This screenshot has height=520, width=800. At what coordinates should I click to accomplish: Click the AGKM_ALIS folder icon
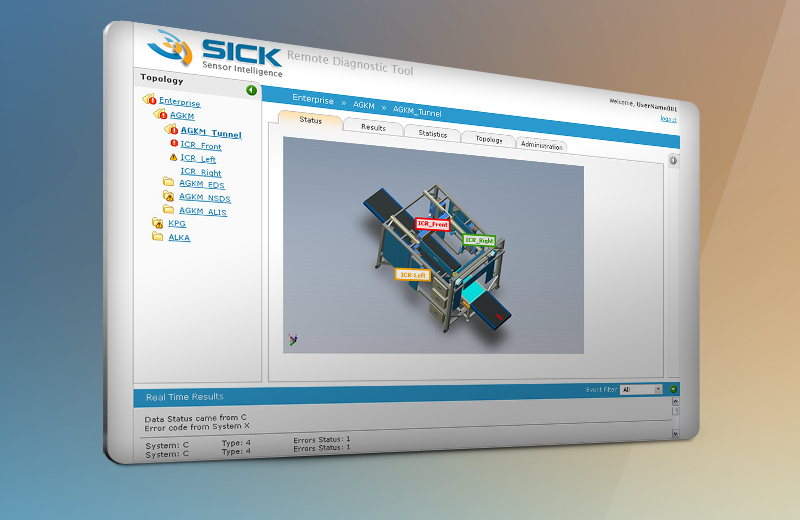168,209
